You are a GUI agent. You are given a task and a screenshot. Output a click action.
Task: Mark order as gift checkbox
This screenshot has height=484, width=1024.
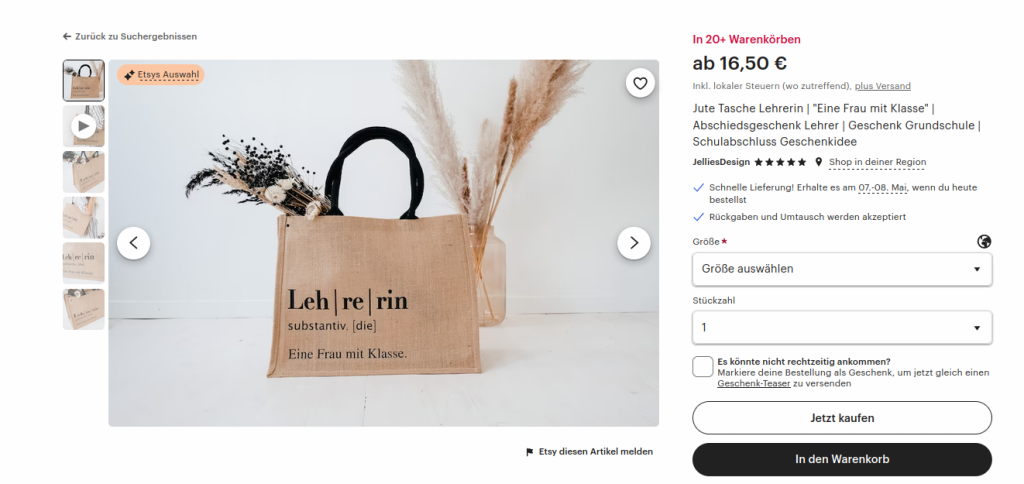tap(703, 366)
